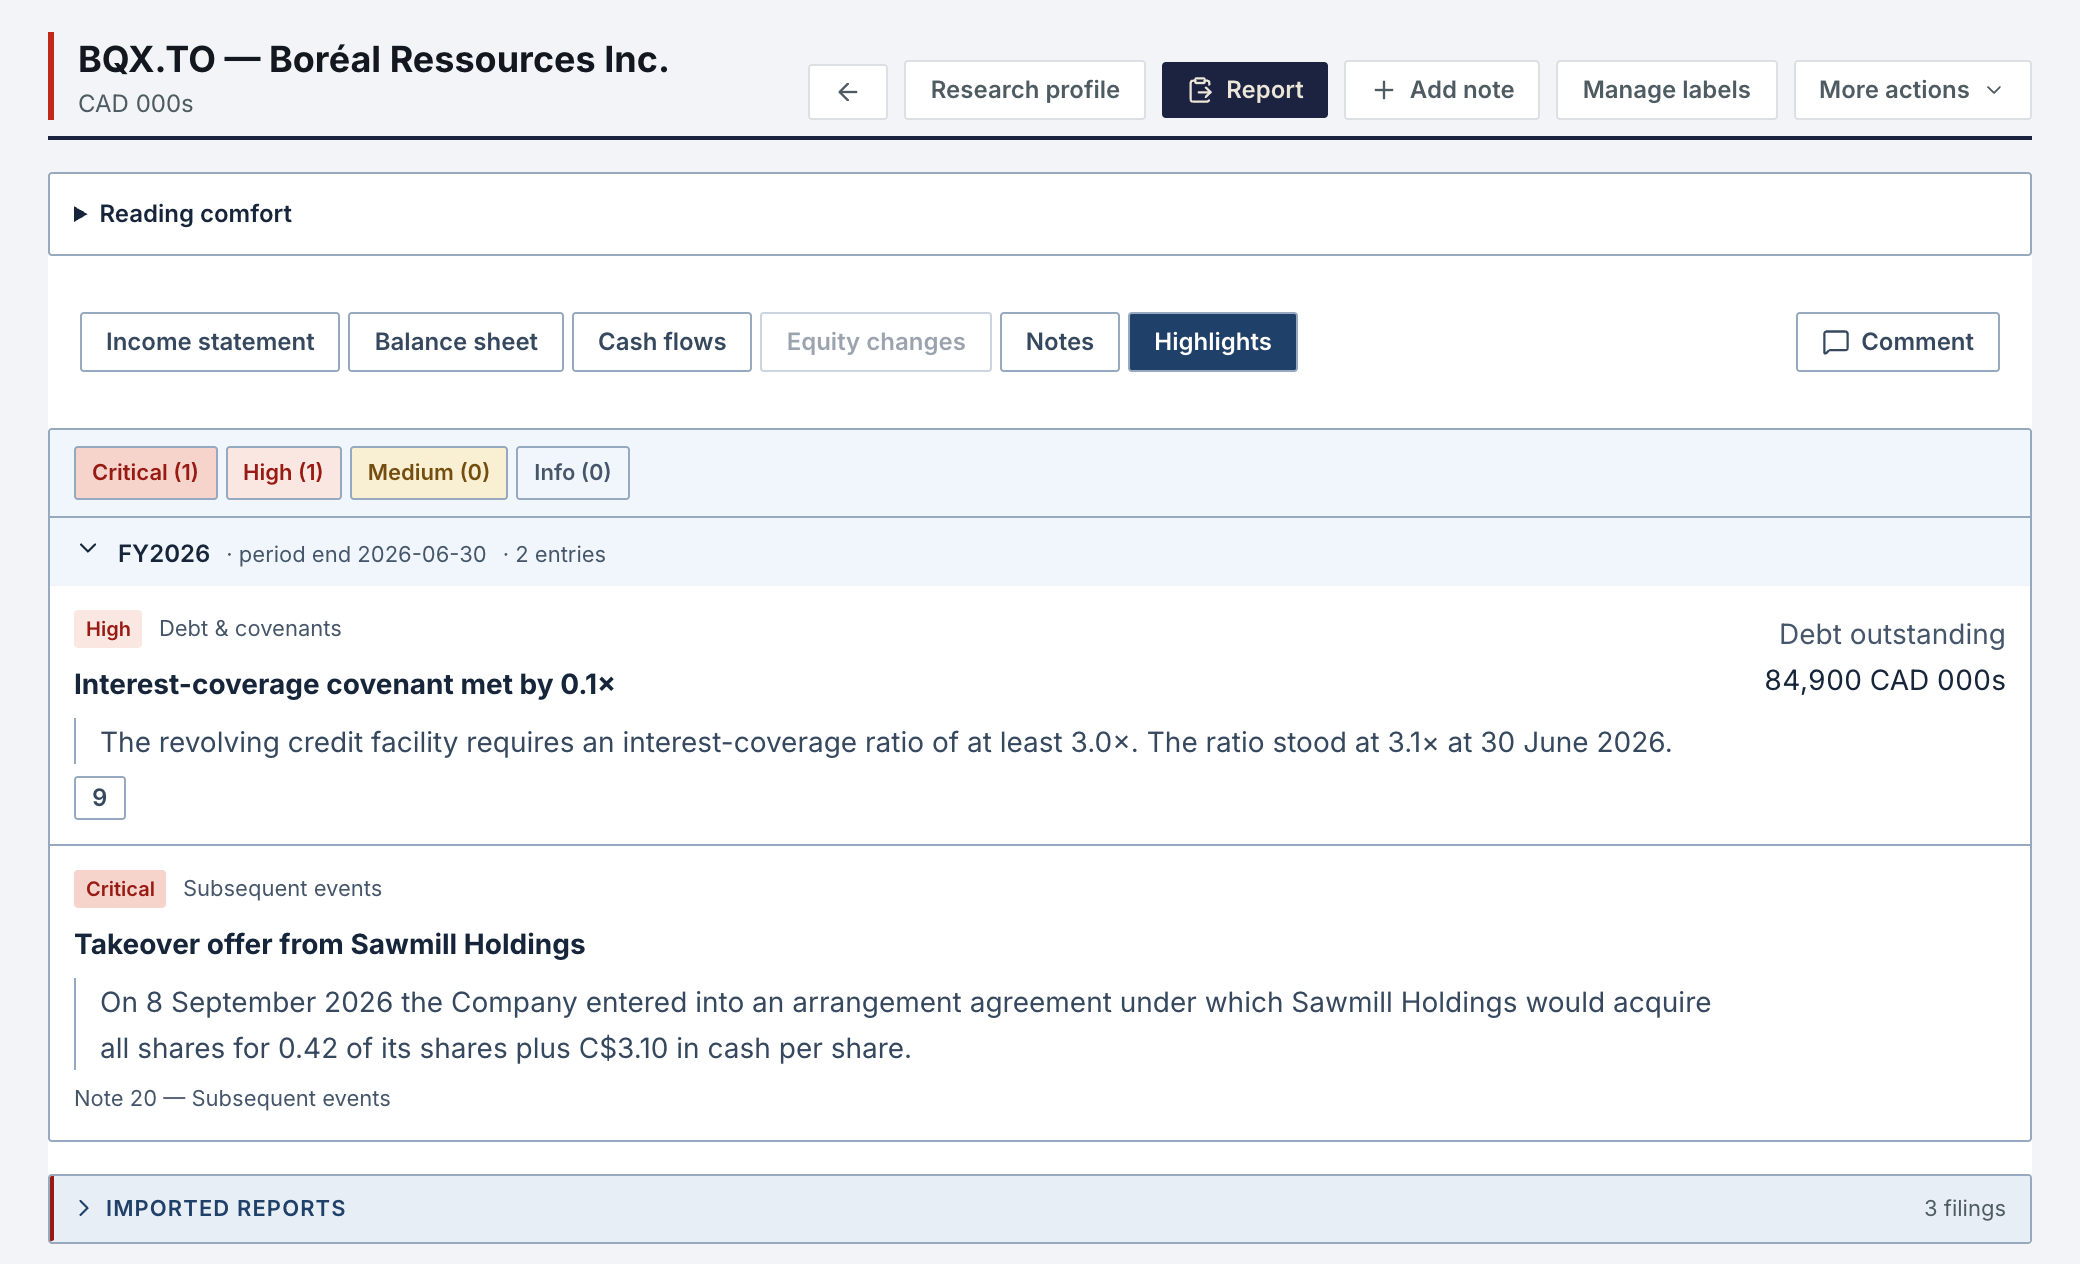Click Interest-coverage covenant met heading
Viewport: 2080px width, 1264px height.
coord(344,684)
